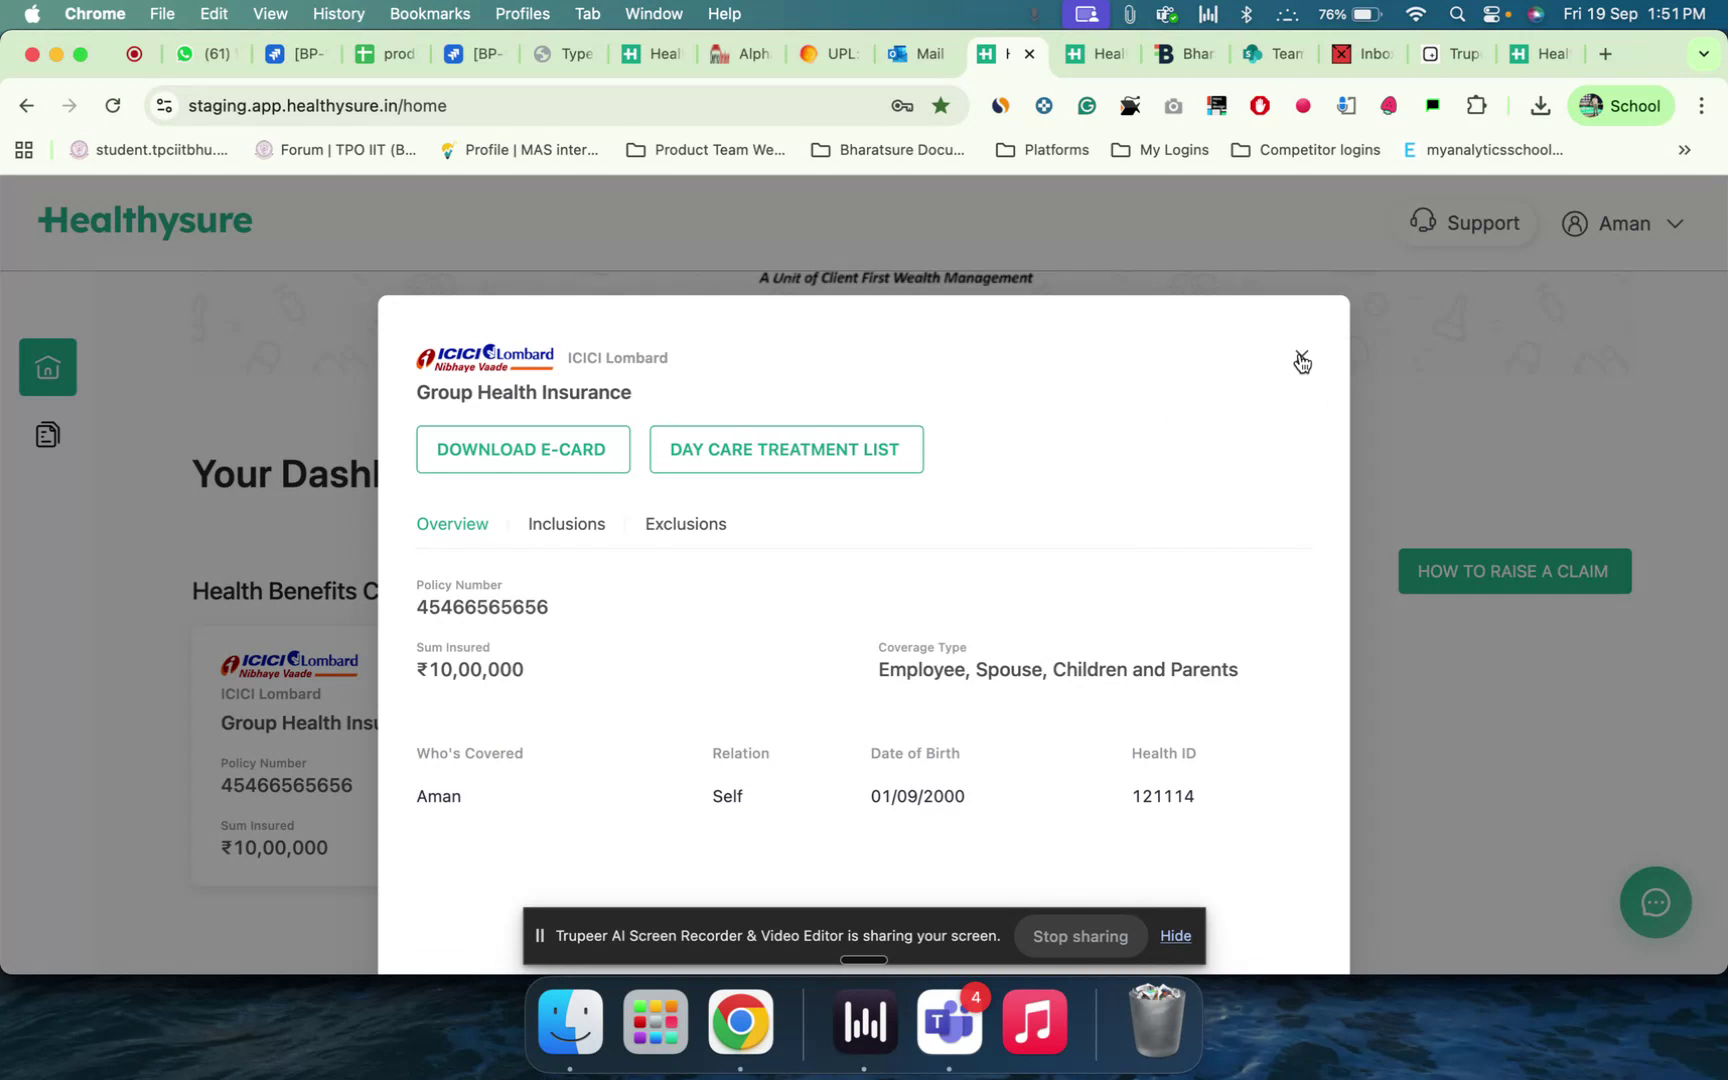The image size is (1728, 1080).
Task: Click the downloads icon in Chrome toolbar
Action: pyautogui.click(x=1540, y=105)
